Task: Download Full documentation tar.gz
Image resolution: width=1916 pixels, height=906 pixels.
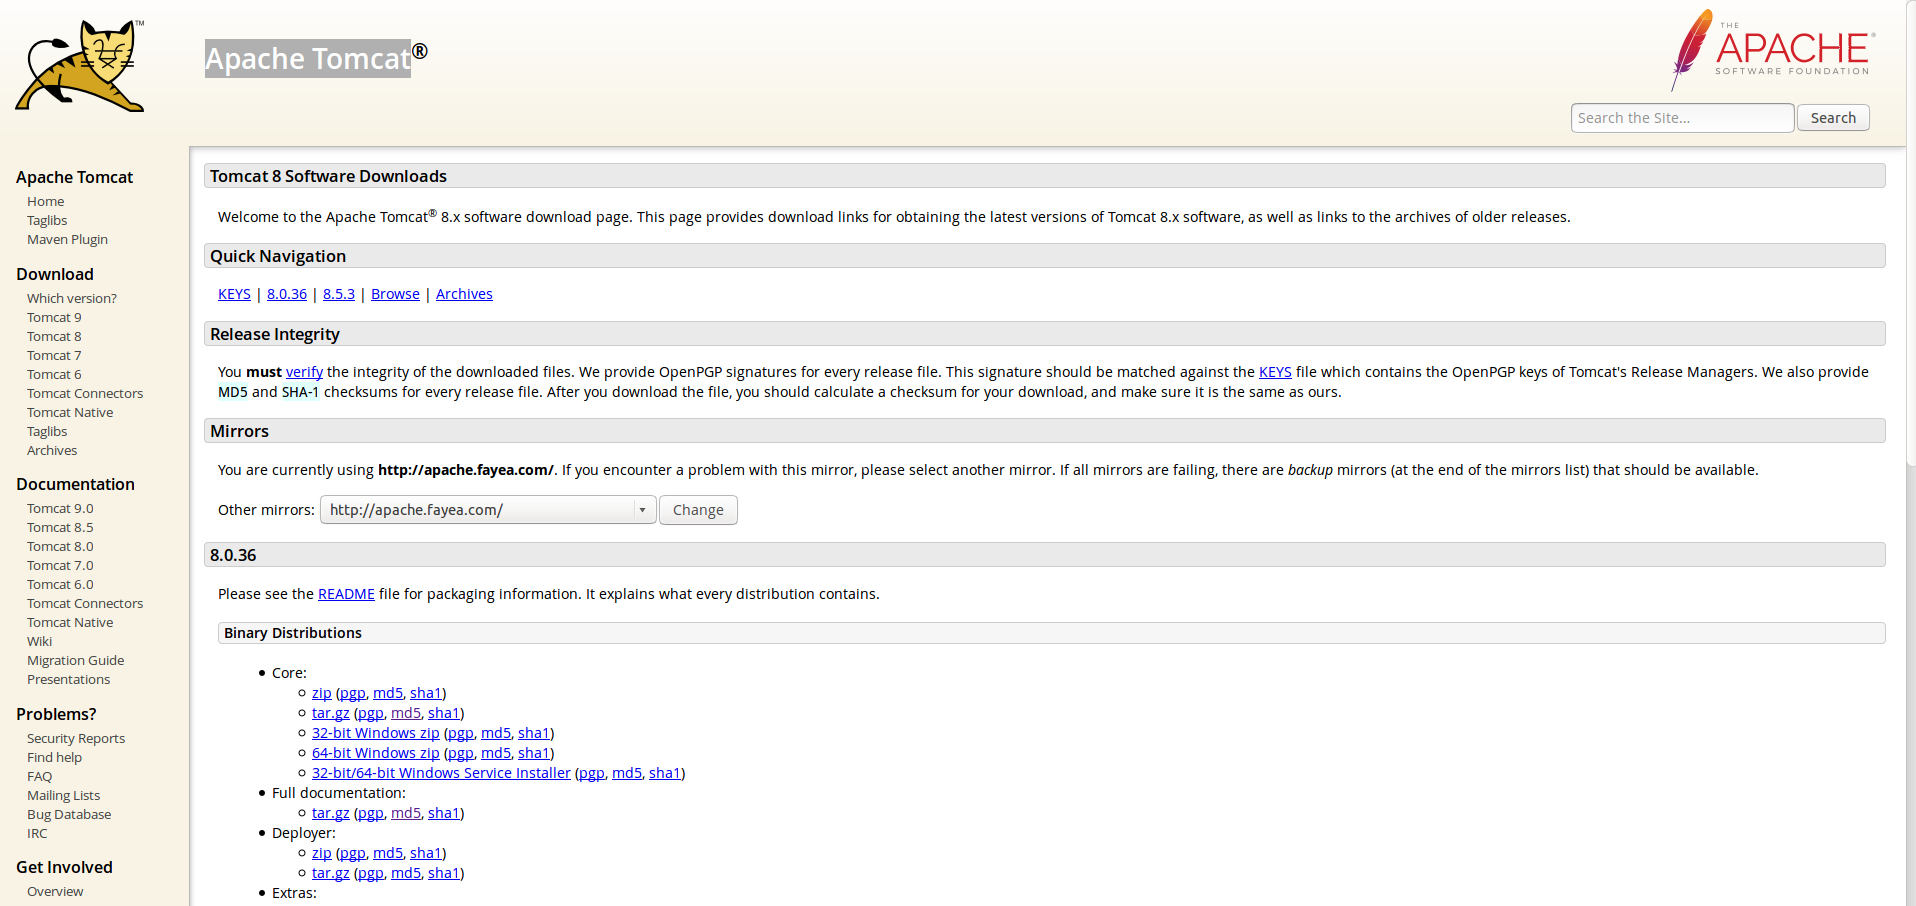Action: click(x=330, y=813)
